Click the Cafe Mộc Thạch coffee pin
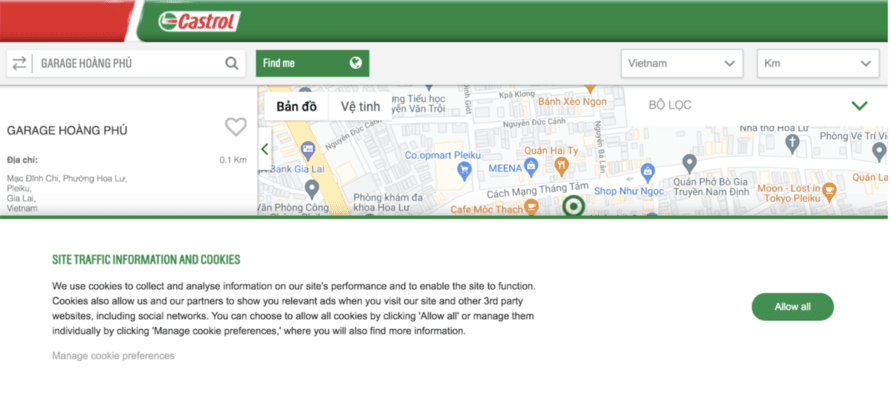Viewport: 891px width, 398px height. 531,208
